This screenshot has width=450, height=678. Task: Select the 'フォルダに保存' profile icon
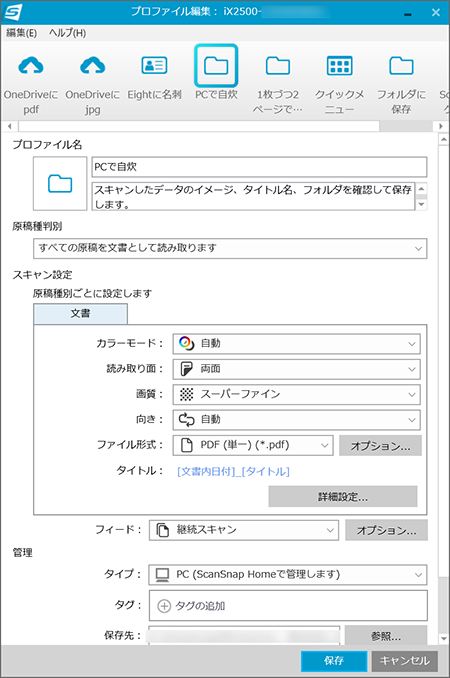click(x=401, y=66)
